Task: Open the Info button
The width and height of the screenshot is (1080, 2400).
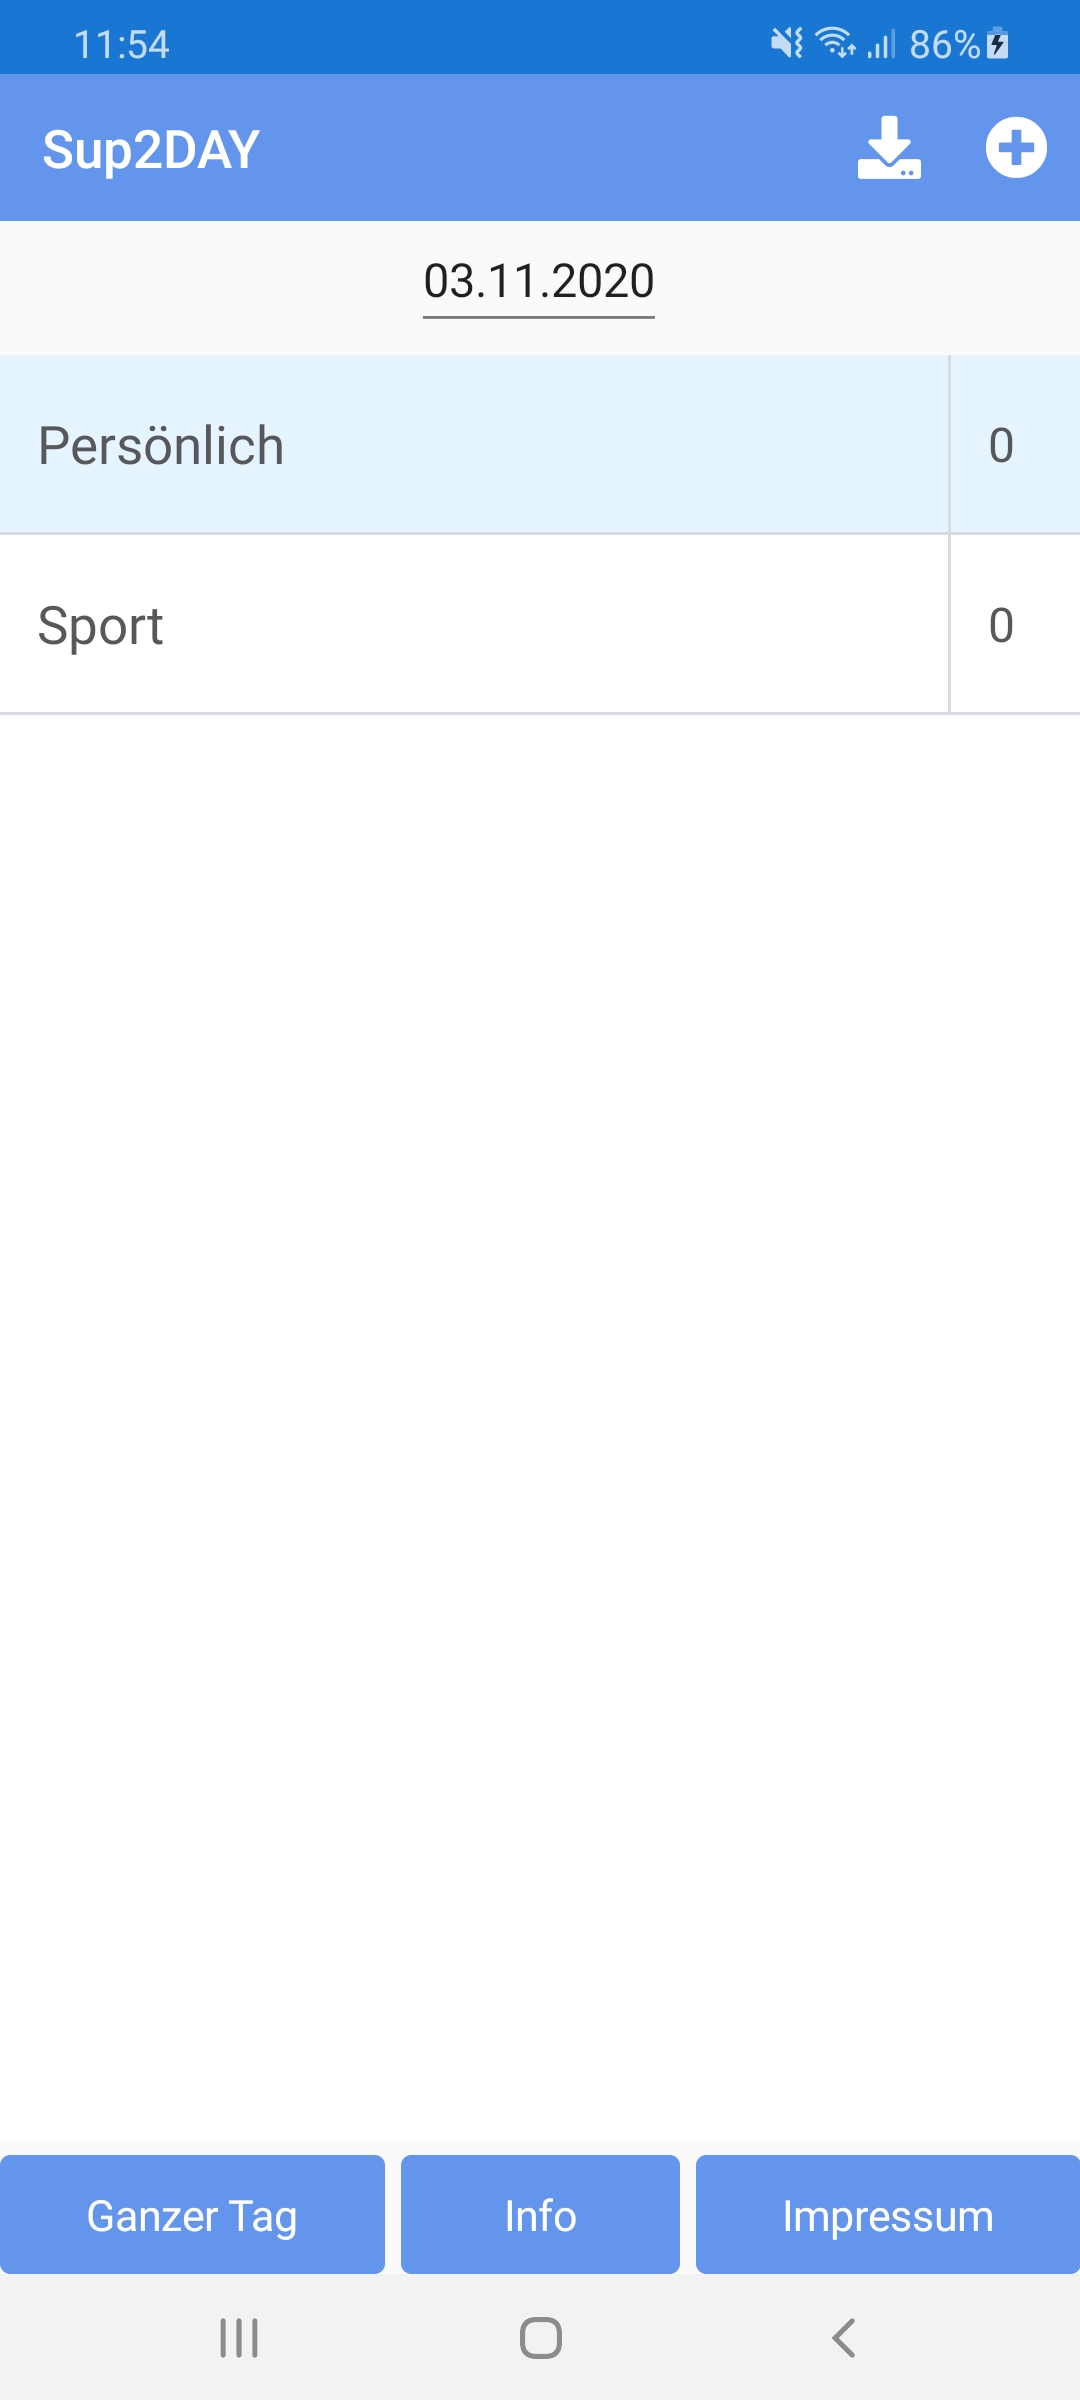Action: coord(540,2215)
